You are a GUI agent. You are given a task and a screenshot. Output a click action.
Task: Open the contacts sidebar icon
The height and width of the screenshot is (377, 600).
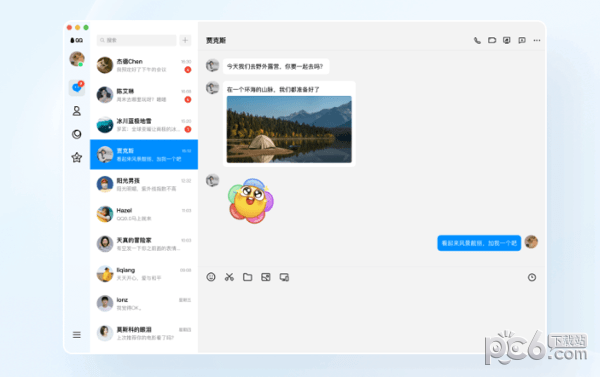click(x=77, y=111)
